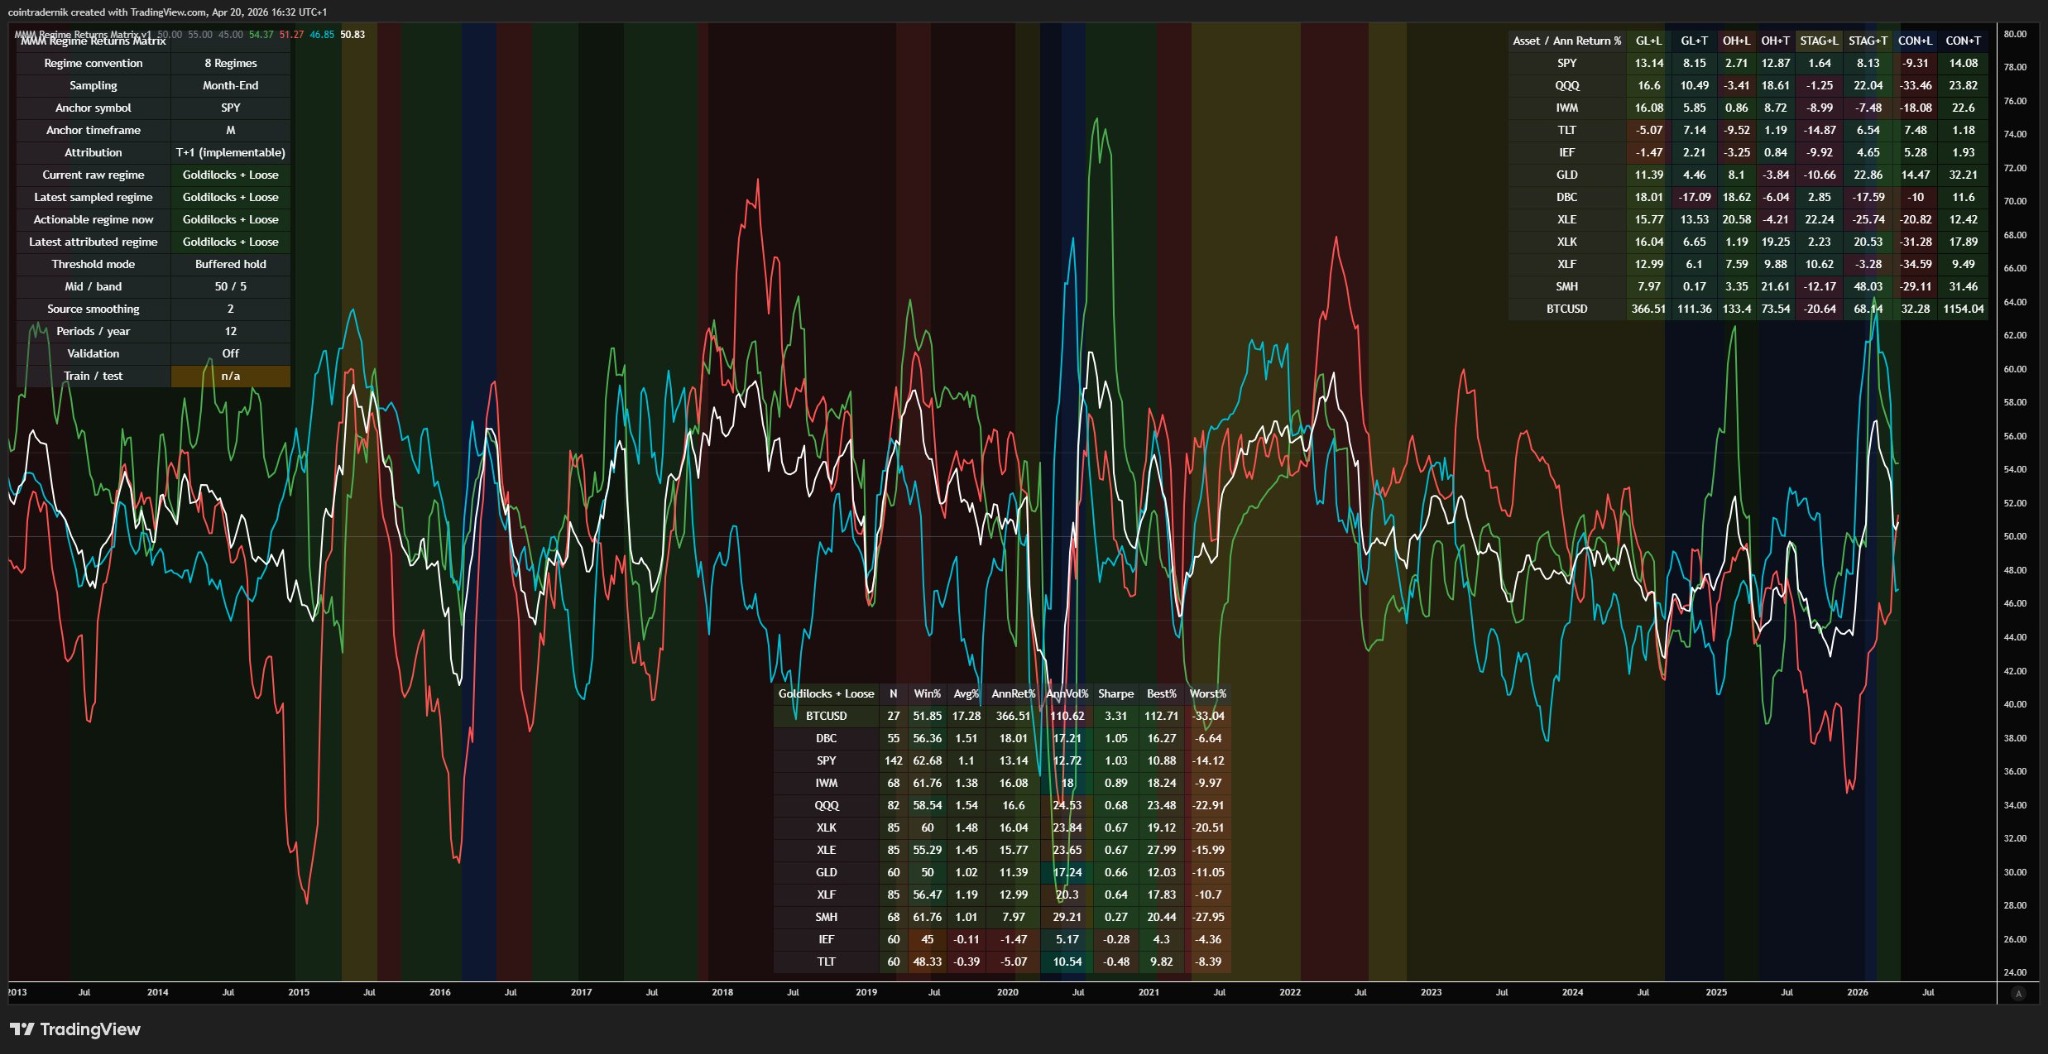
Task: Click the gold-highlighted Train / test cell
Action: pyautogui.click(x=230, y=375)
